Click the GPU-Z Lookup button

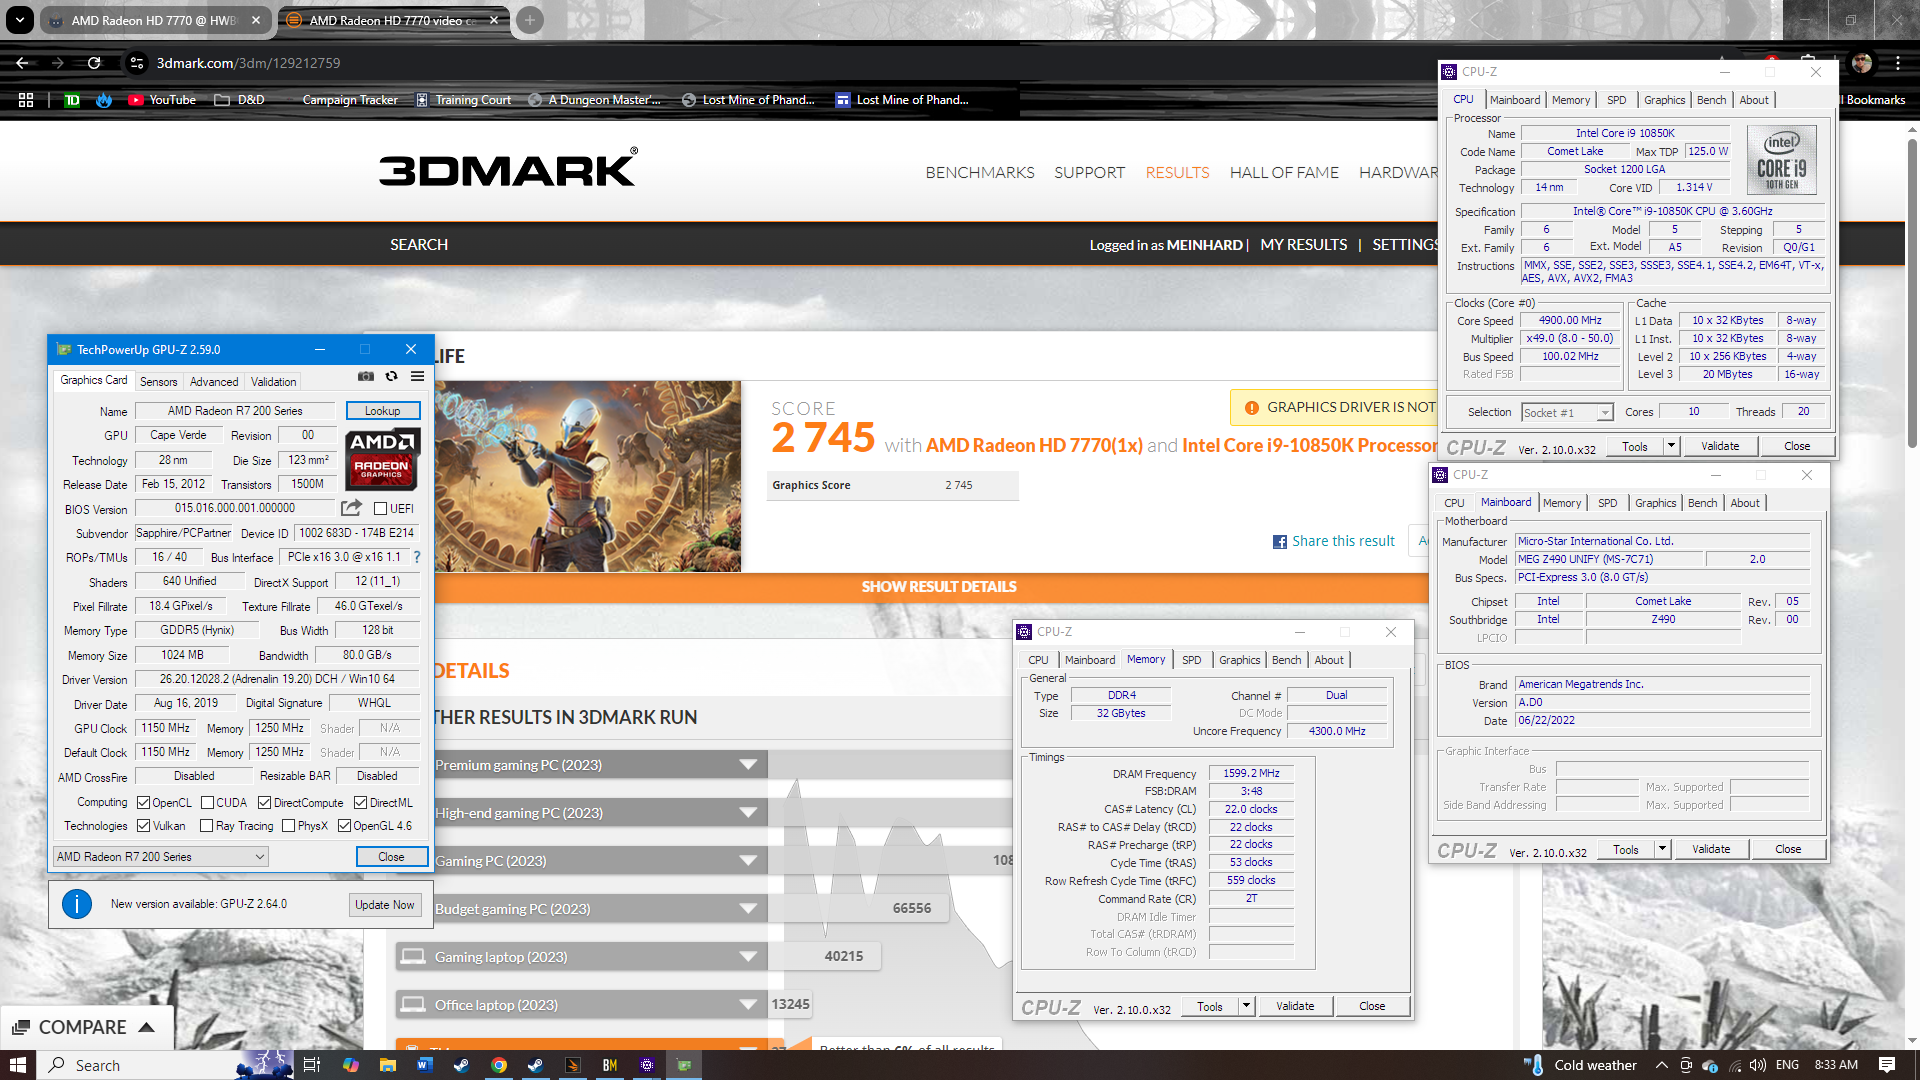click(382, 411)
